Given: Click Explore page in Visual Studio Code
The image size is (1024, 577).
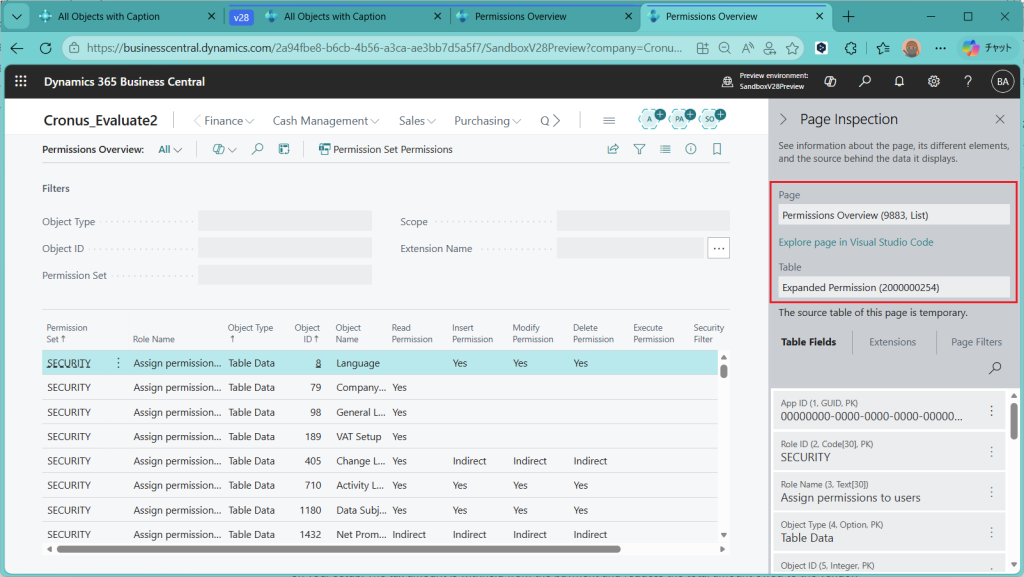Looking at the screenshot, I should pyautogui.click(x=857, y=242).
